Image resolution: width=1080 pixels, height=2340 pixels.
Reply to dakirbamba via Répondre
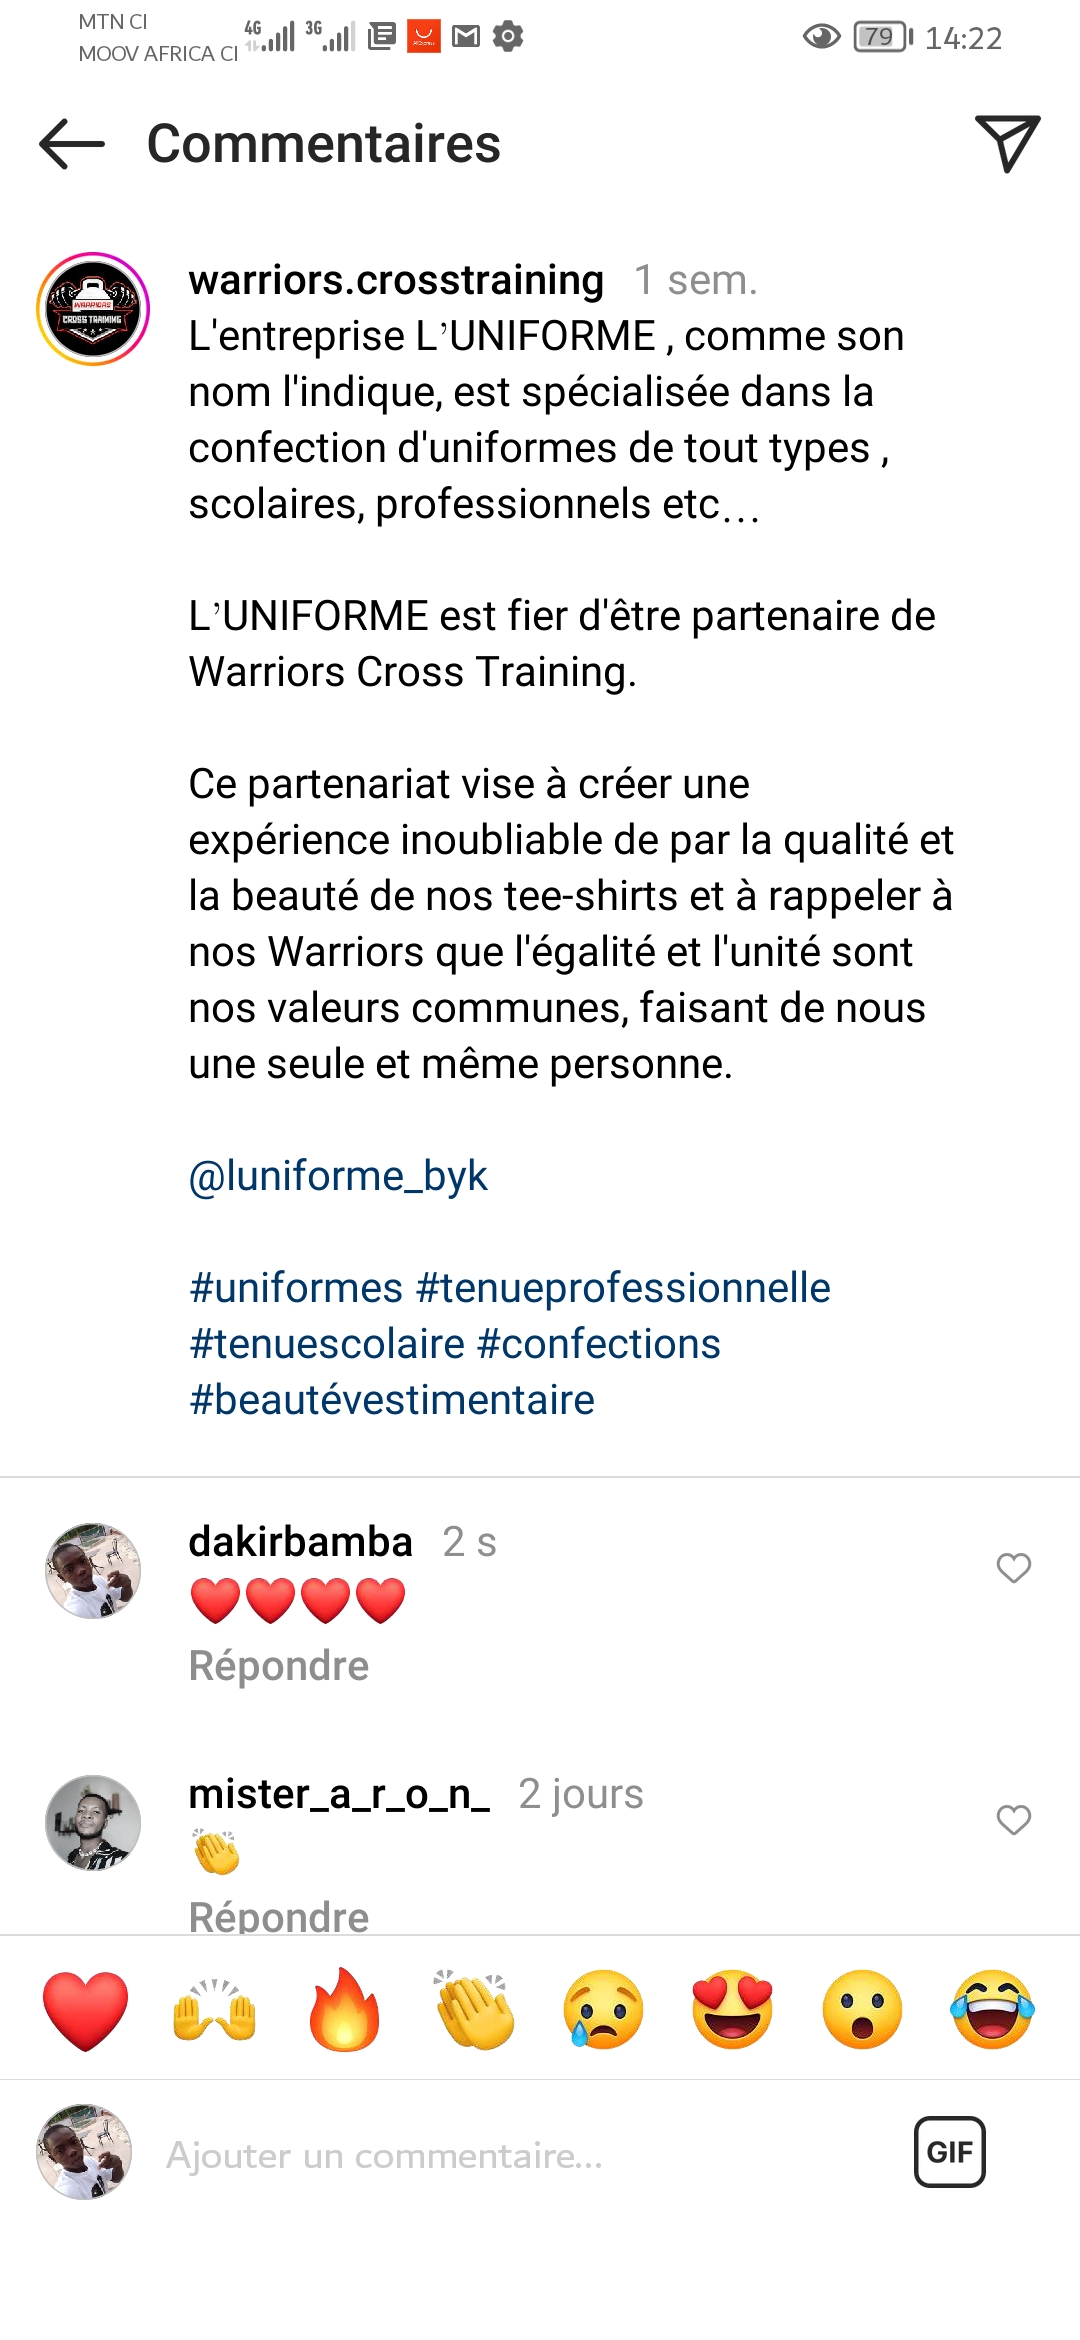pyautogui.click(x=279, y=1666)
